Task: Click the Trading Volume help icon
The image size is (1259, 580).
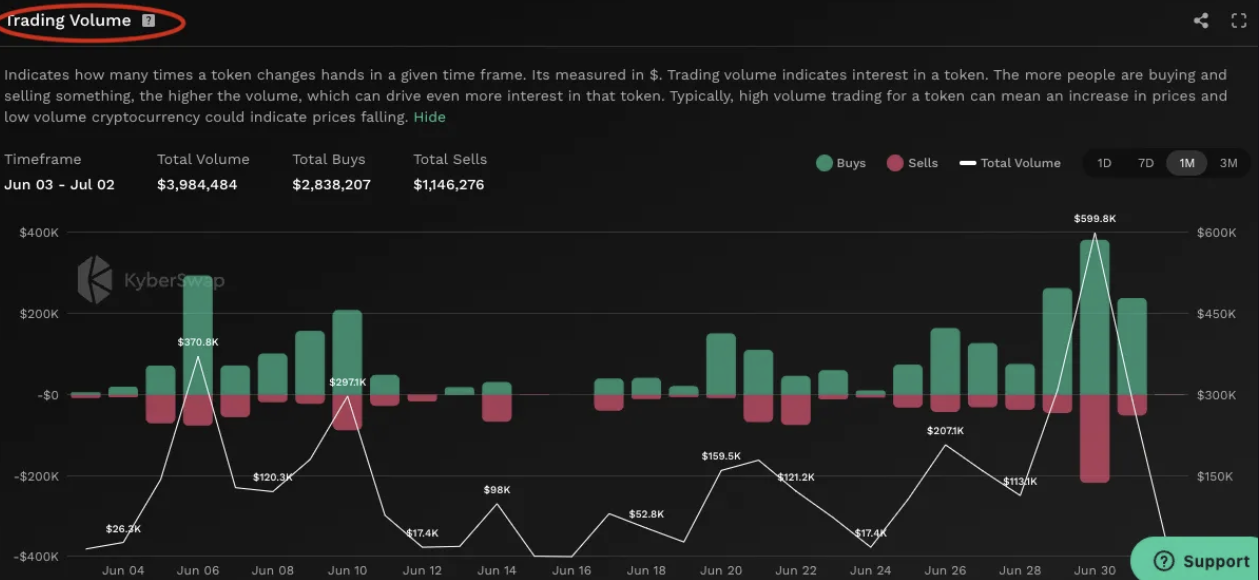Action: click(x=149, y=21)
